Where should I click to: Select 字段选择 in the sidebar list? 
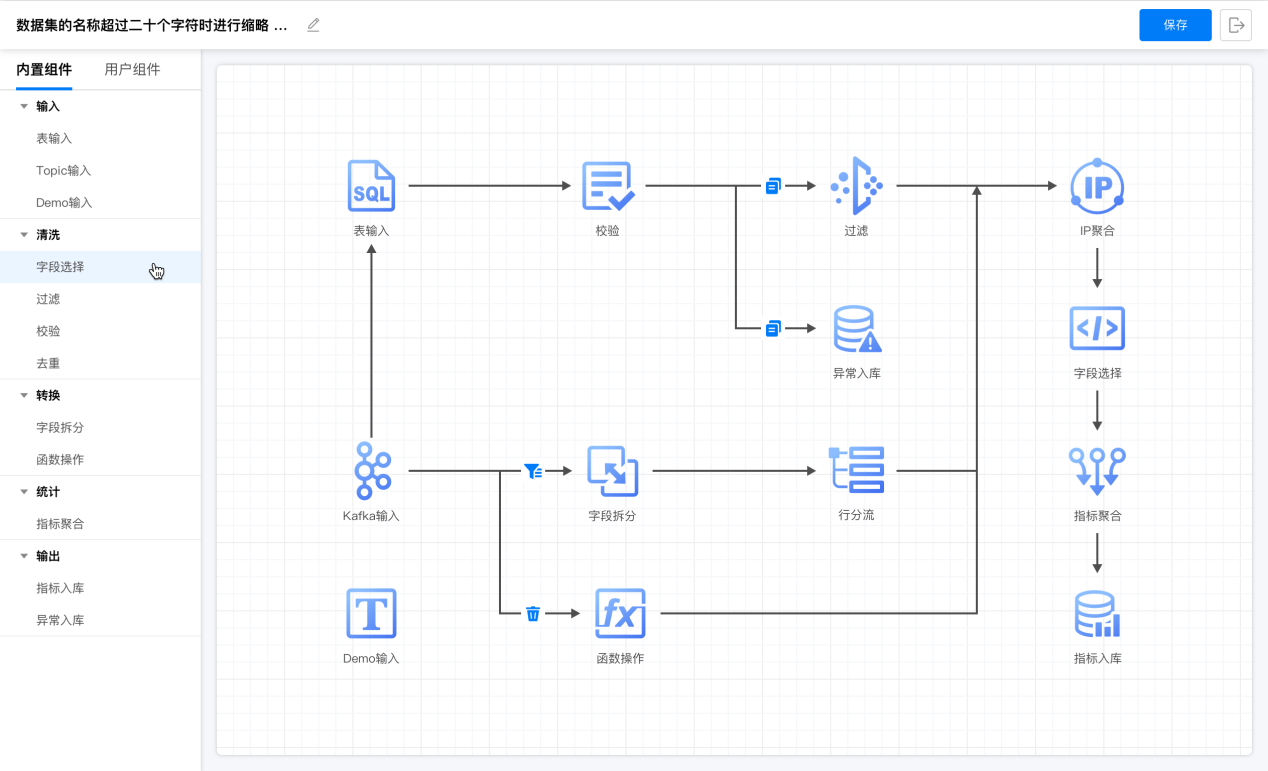coord(60,267)
